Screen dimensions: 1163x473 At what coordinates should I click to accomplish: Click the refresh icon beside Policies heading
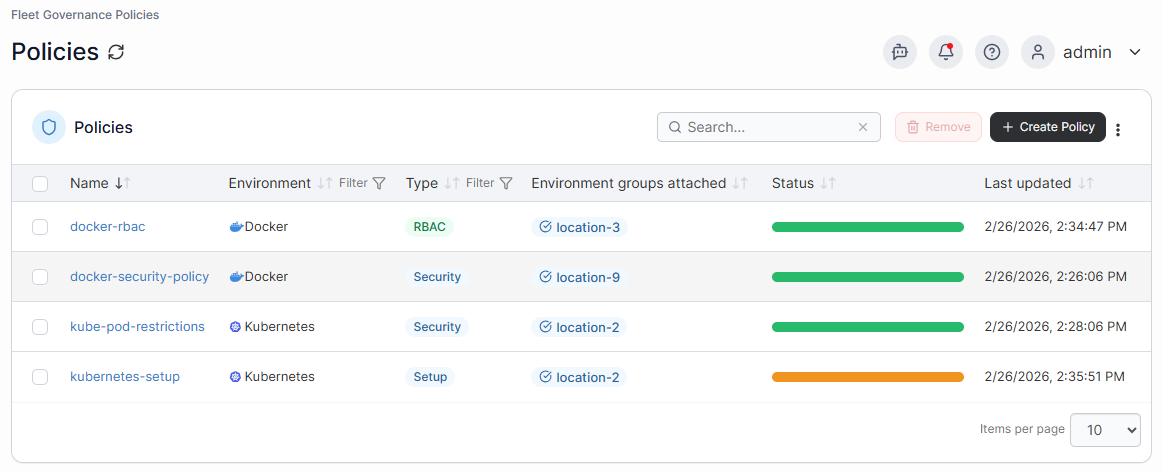click(x=117, y=52)
